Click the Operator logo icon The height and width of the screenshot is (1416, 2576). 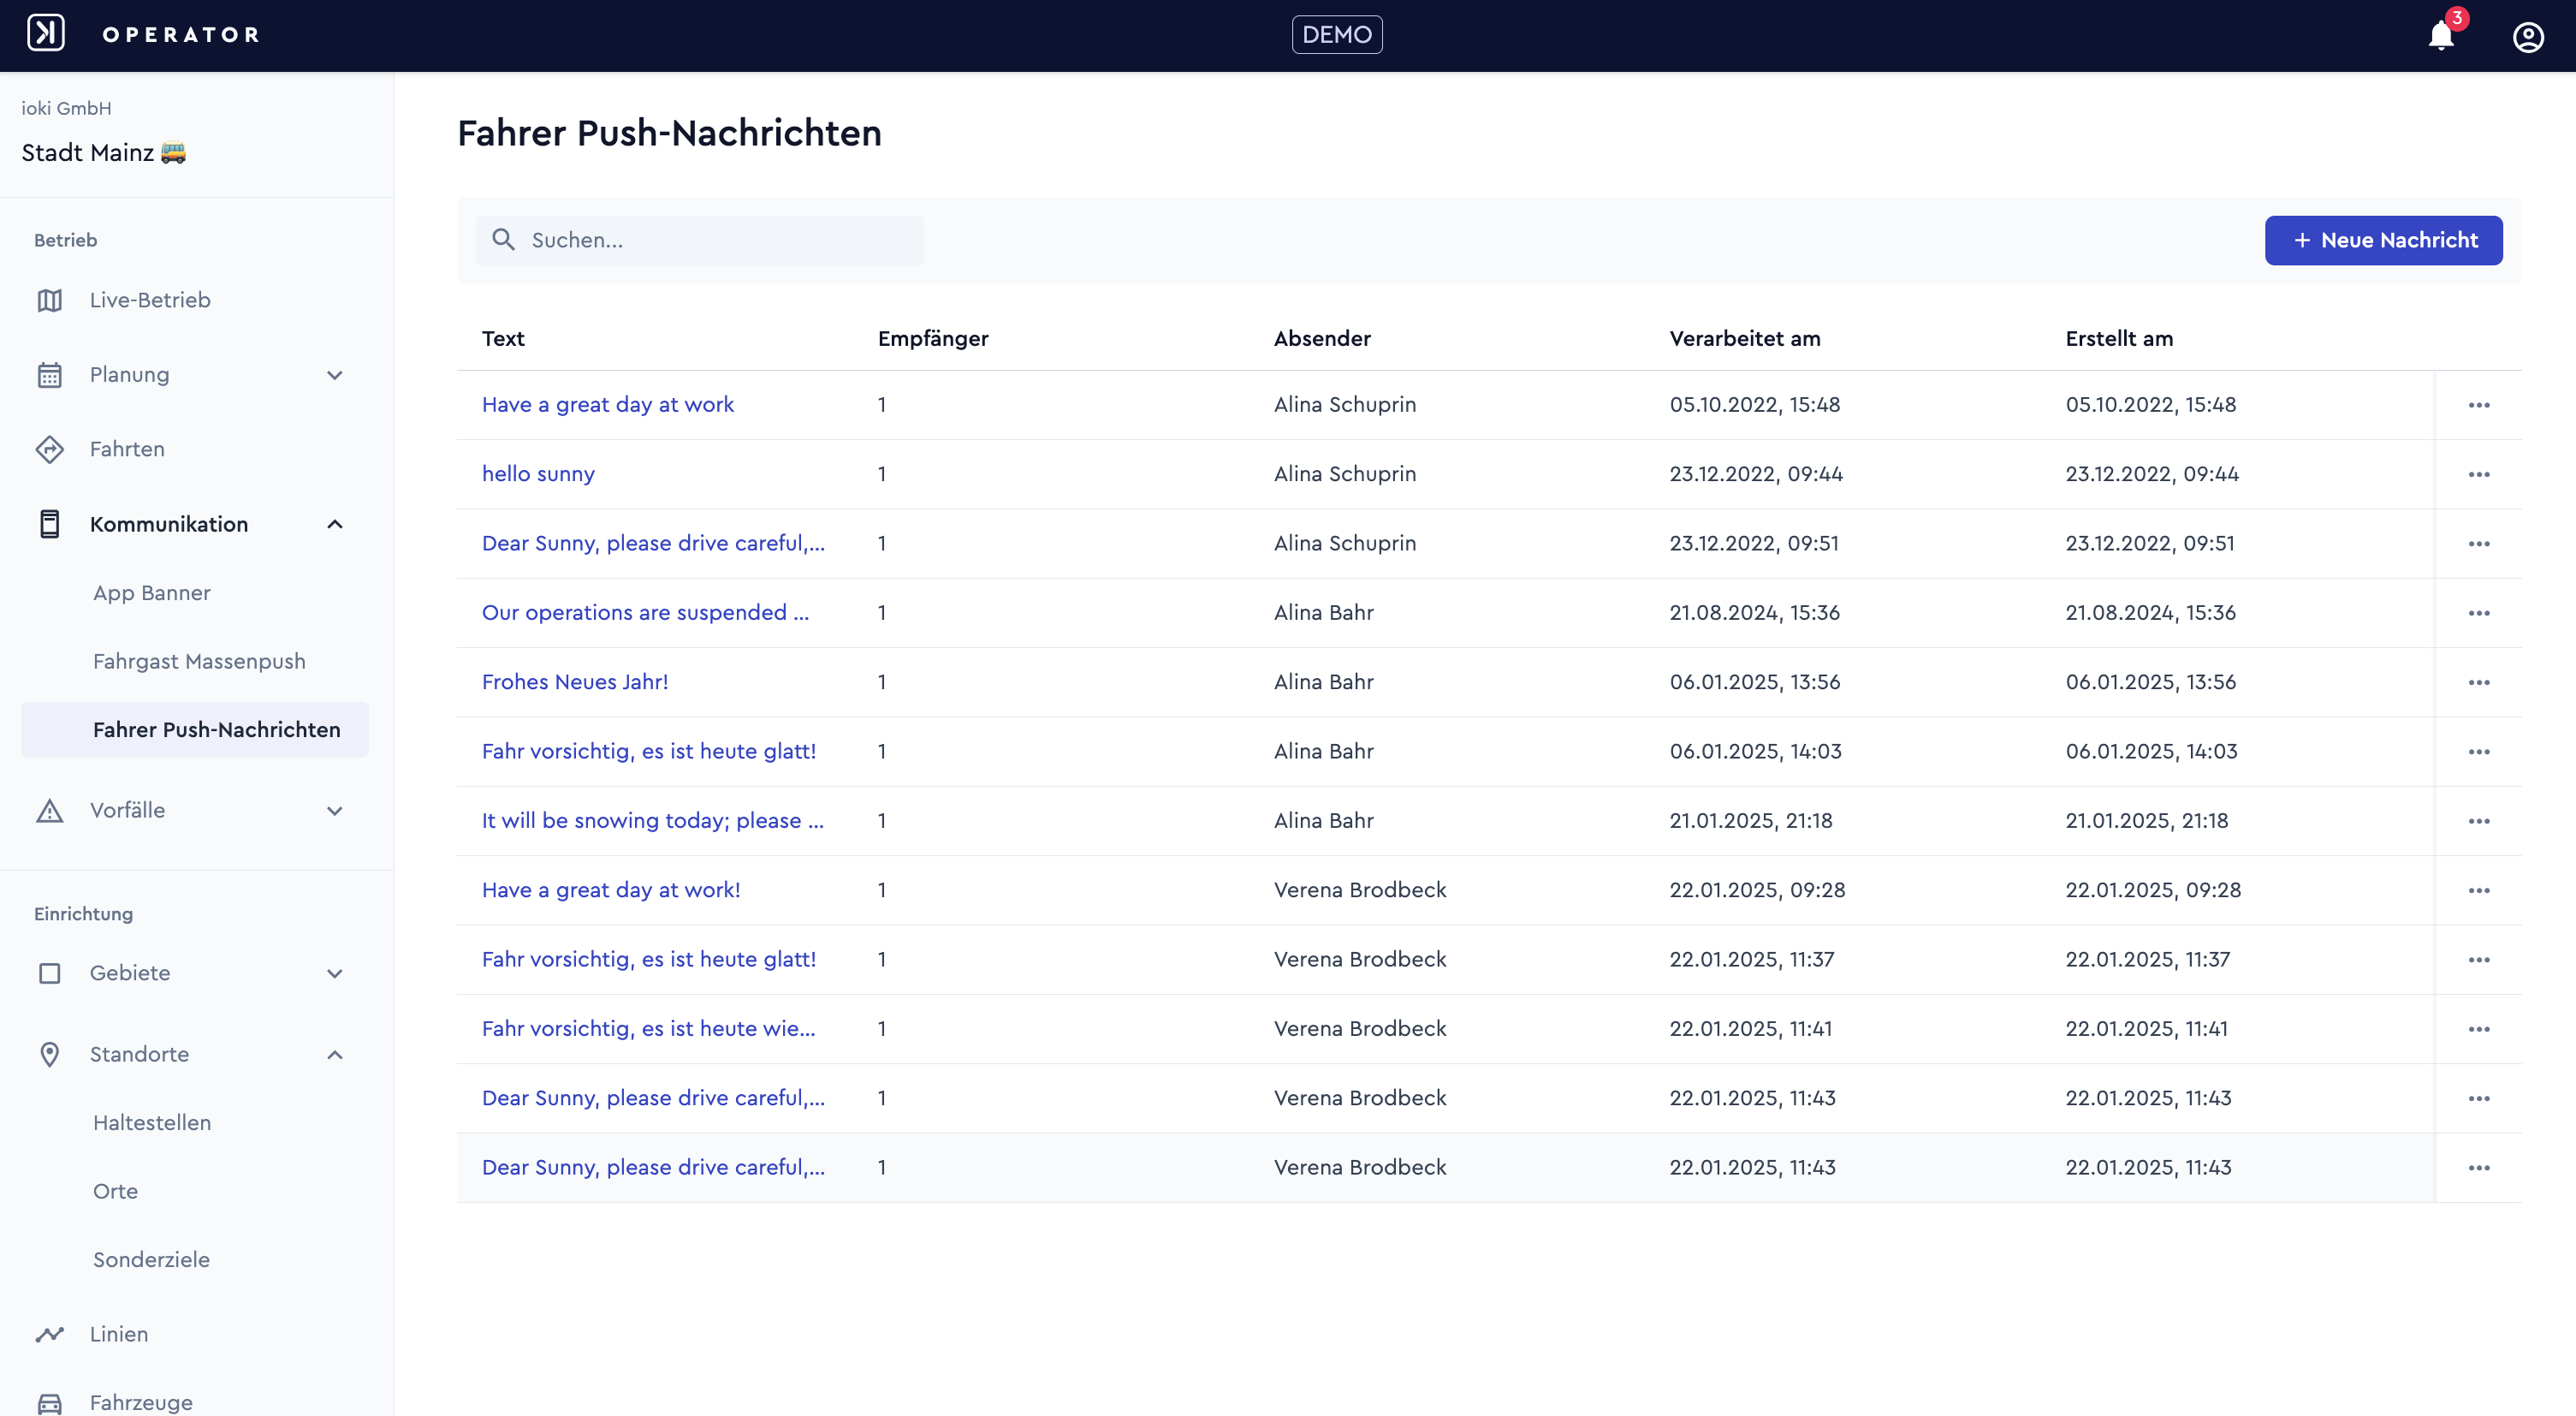pos(46,34)
